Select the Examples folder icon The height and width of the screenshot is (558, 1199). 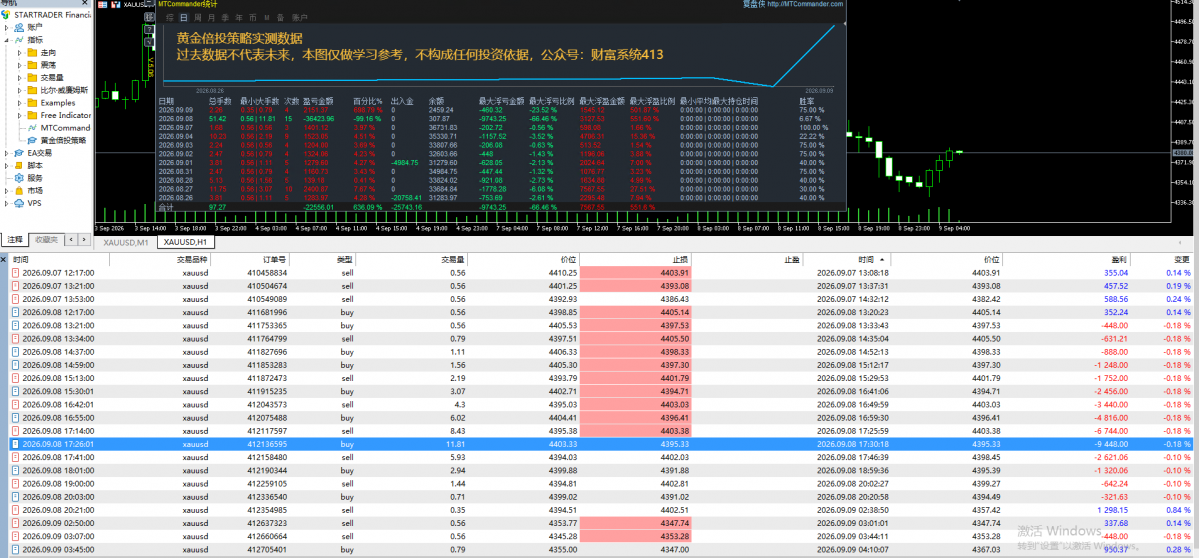(x=32, y=102)
